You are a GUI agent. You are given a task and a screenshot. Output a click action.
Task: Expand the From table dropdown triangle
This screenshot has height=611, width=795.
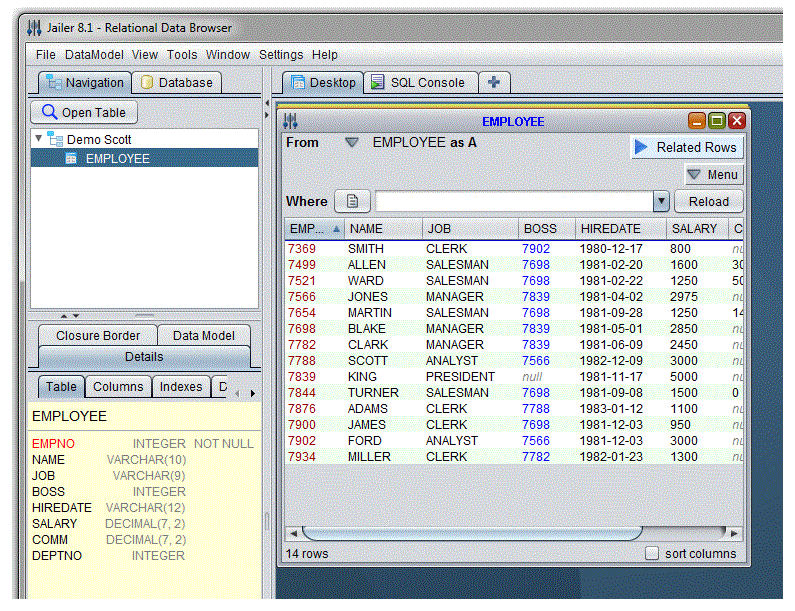tap(351, 143)
